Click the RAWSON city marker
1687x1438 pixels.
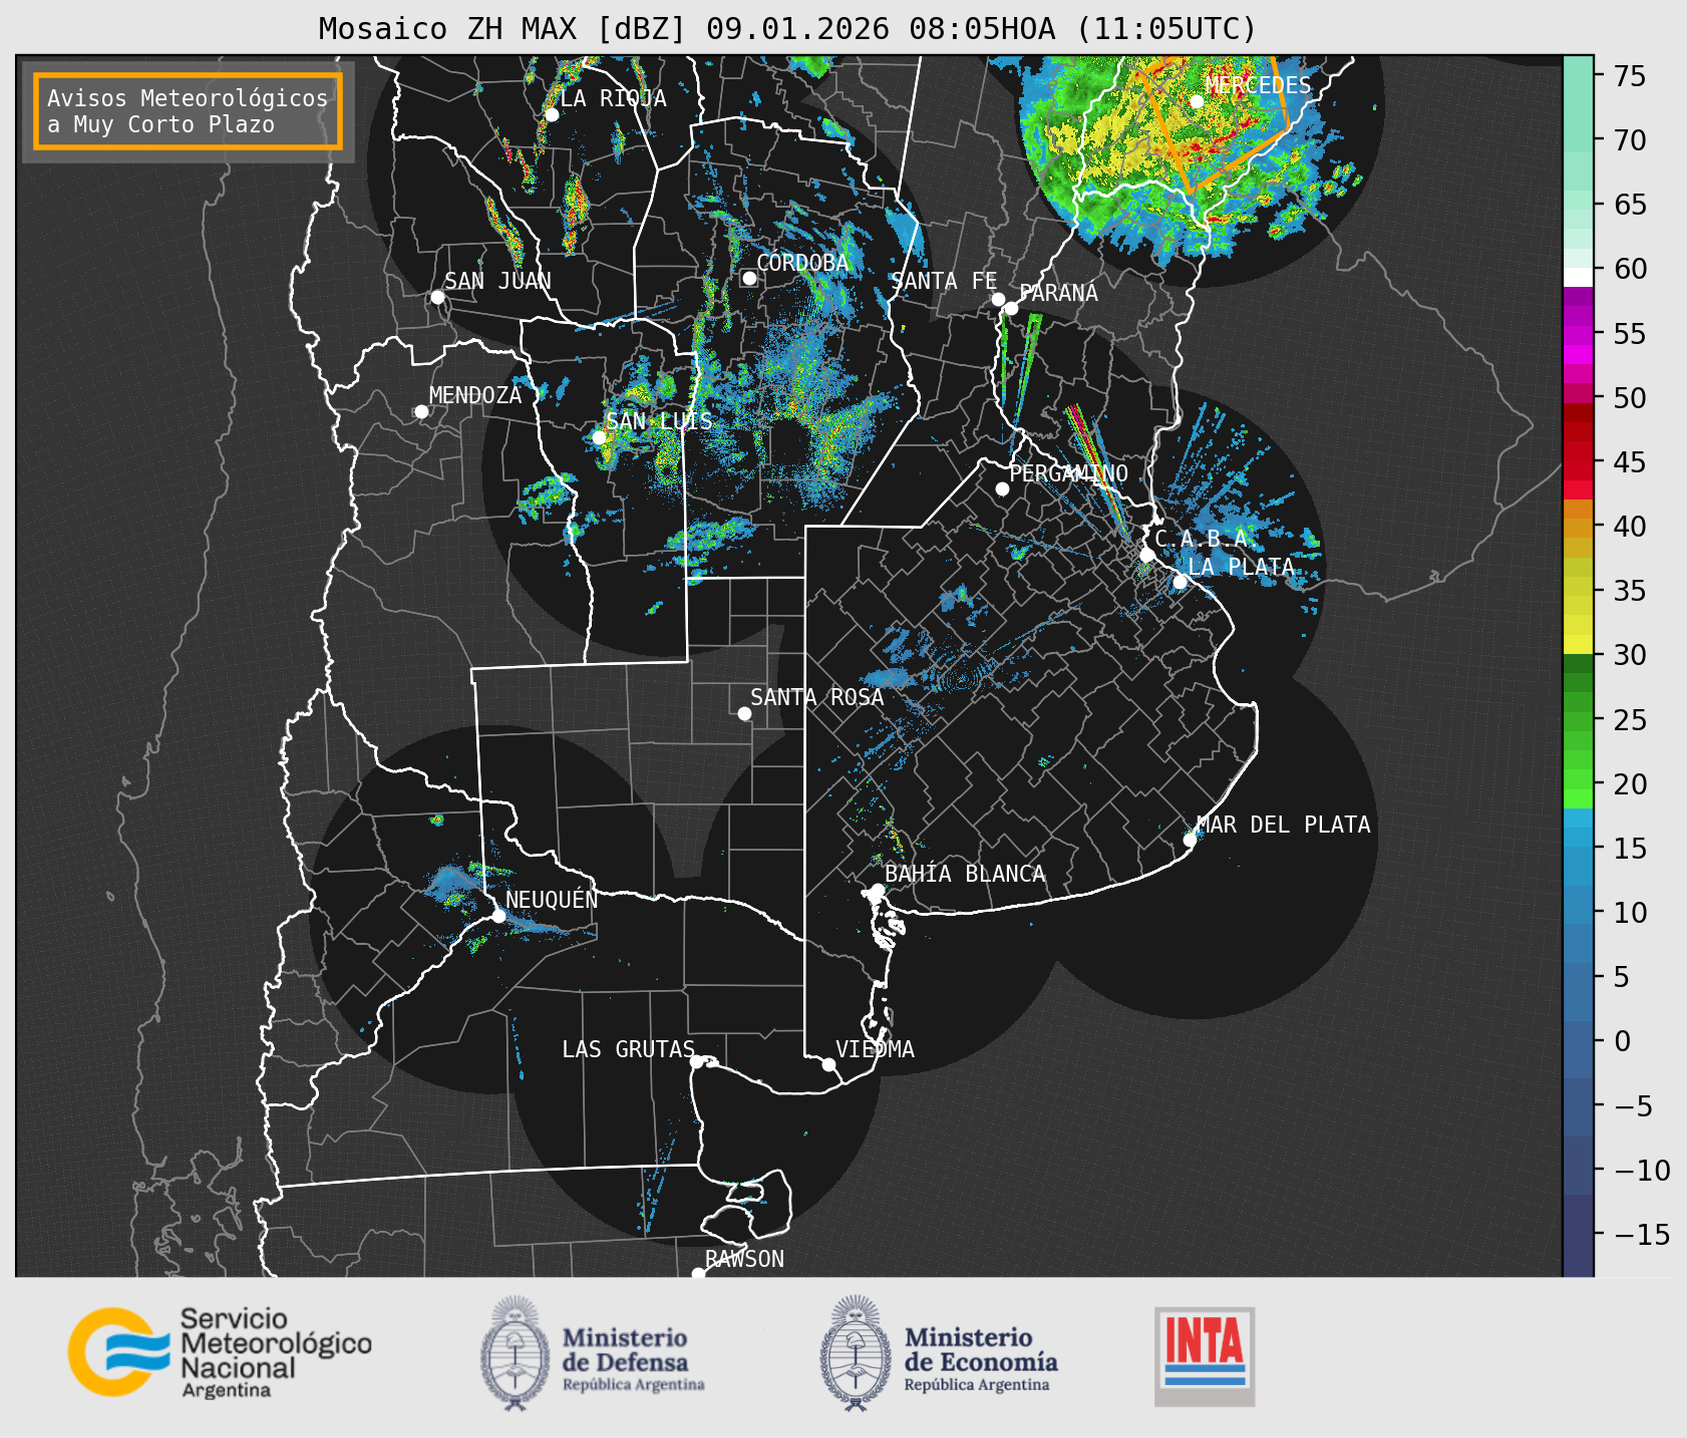pyautogui.click(x=698, y=1274)
